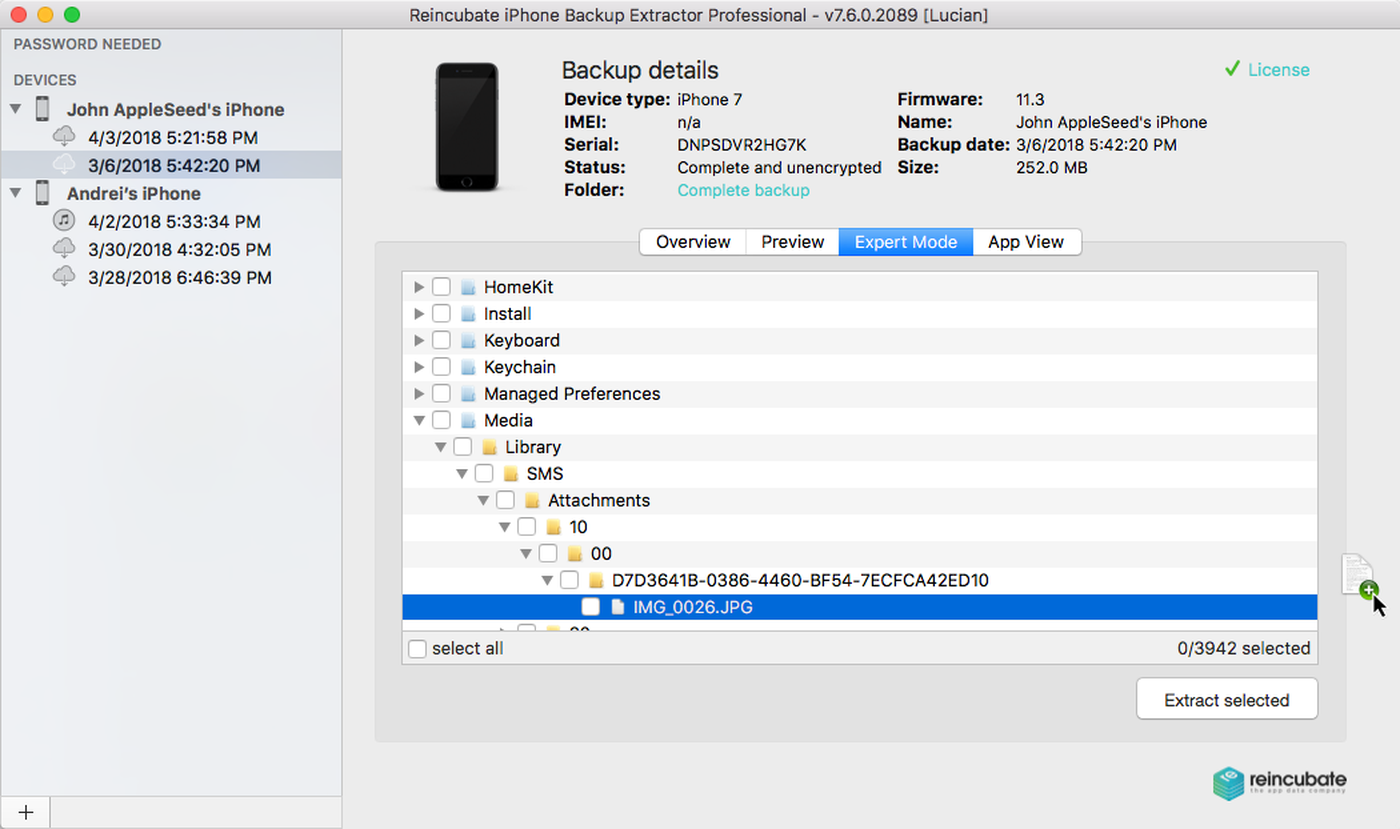Click the iPhone icon beside John AppleSeed's iPhone
This screenshot has height=829, width=1400.
click(x=42, y=109)
